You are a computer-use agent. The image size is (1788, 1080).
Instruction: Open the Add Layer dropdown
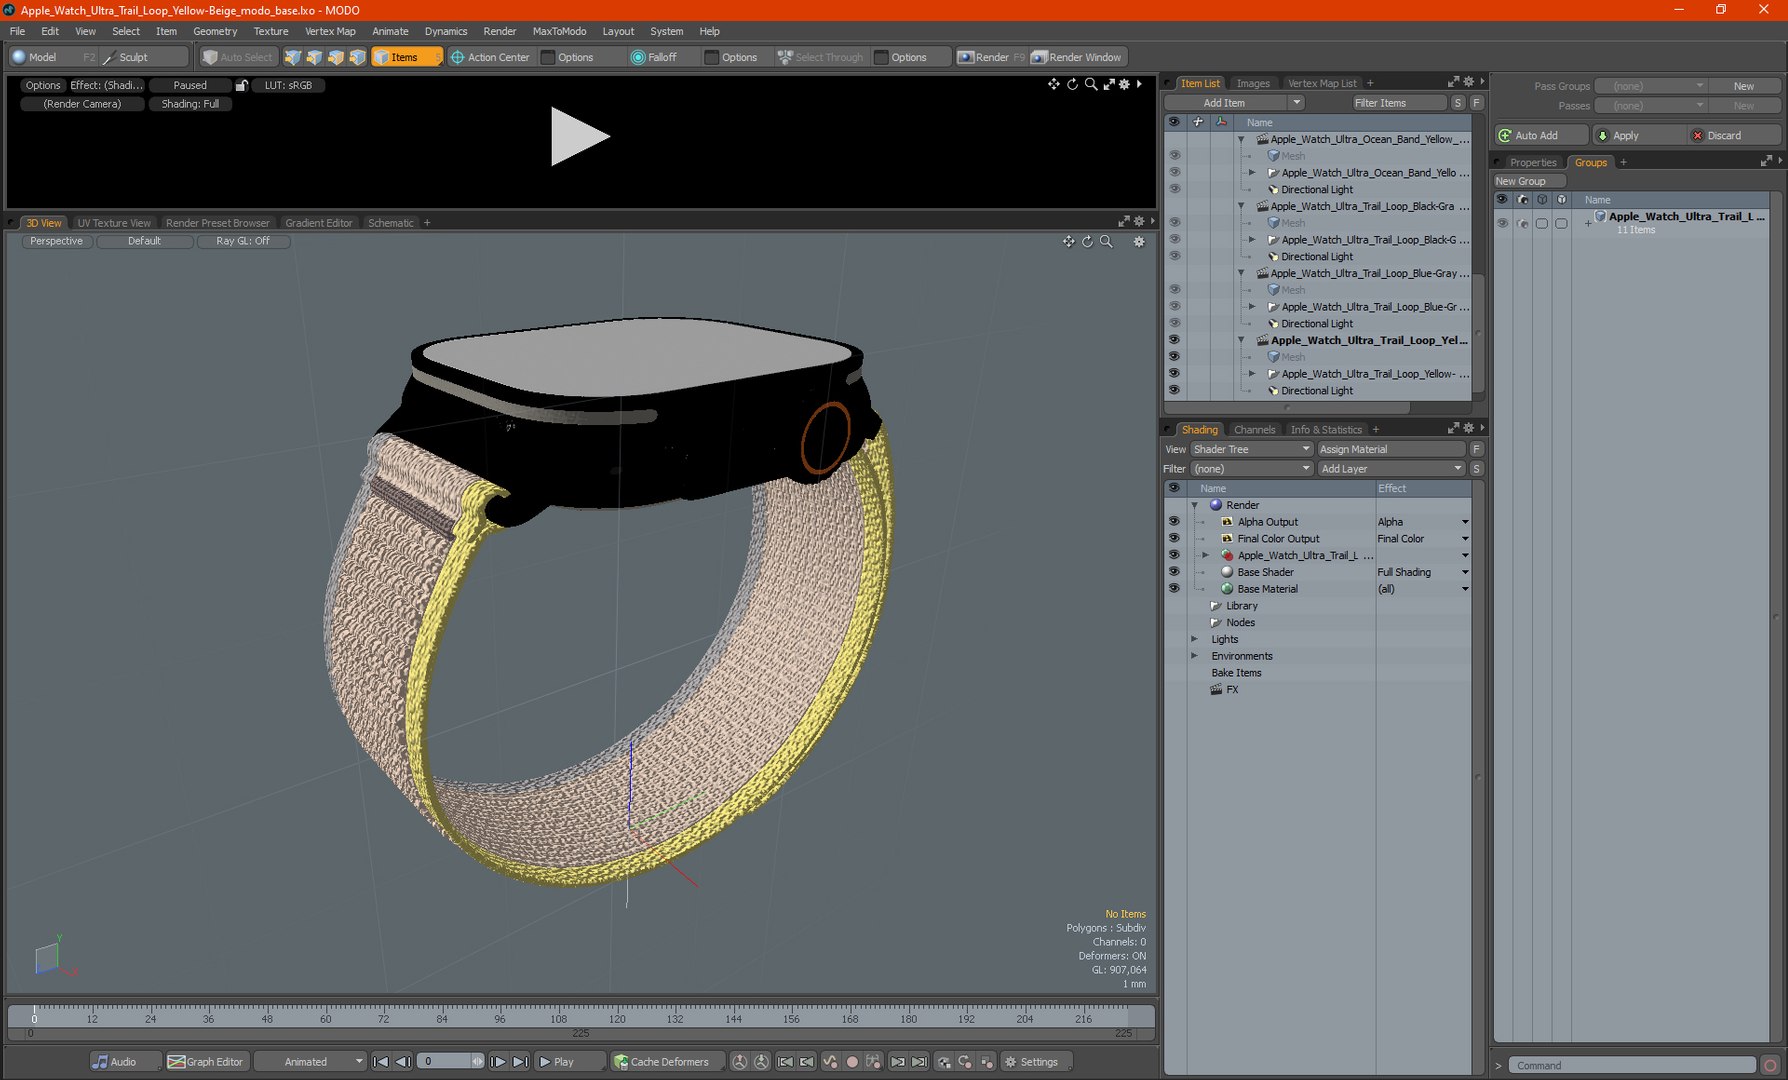[1389, 469]
